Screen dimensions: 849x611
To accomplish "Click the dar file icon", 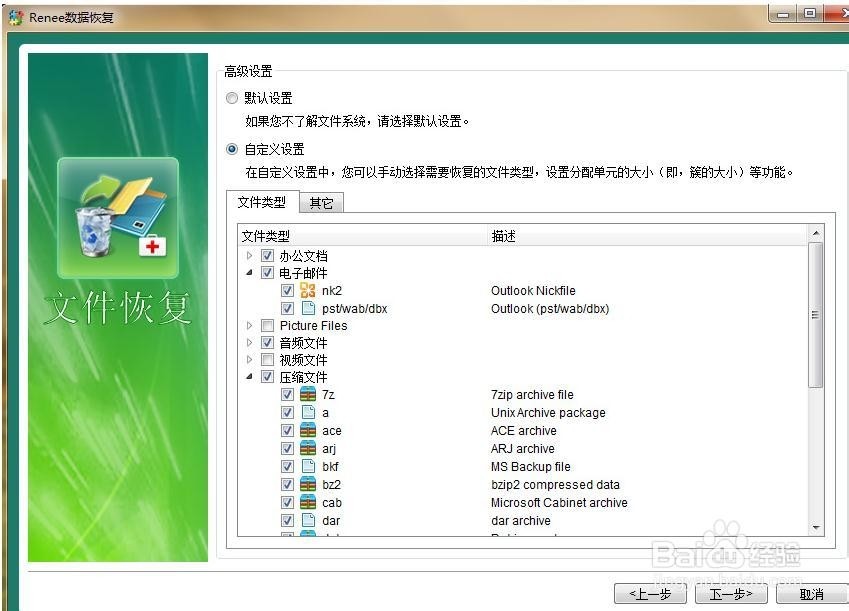I will pos(308,520).
